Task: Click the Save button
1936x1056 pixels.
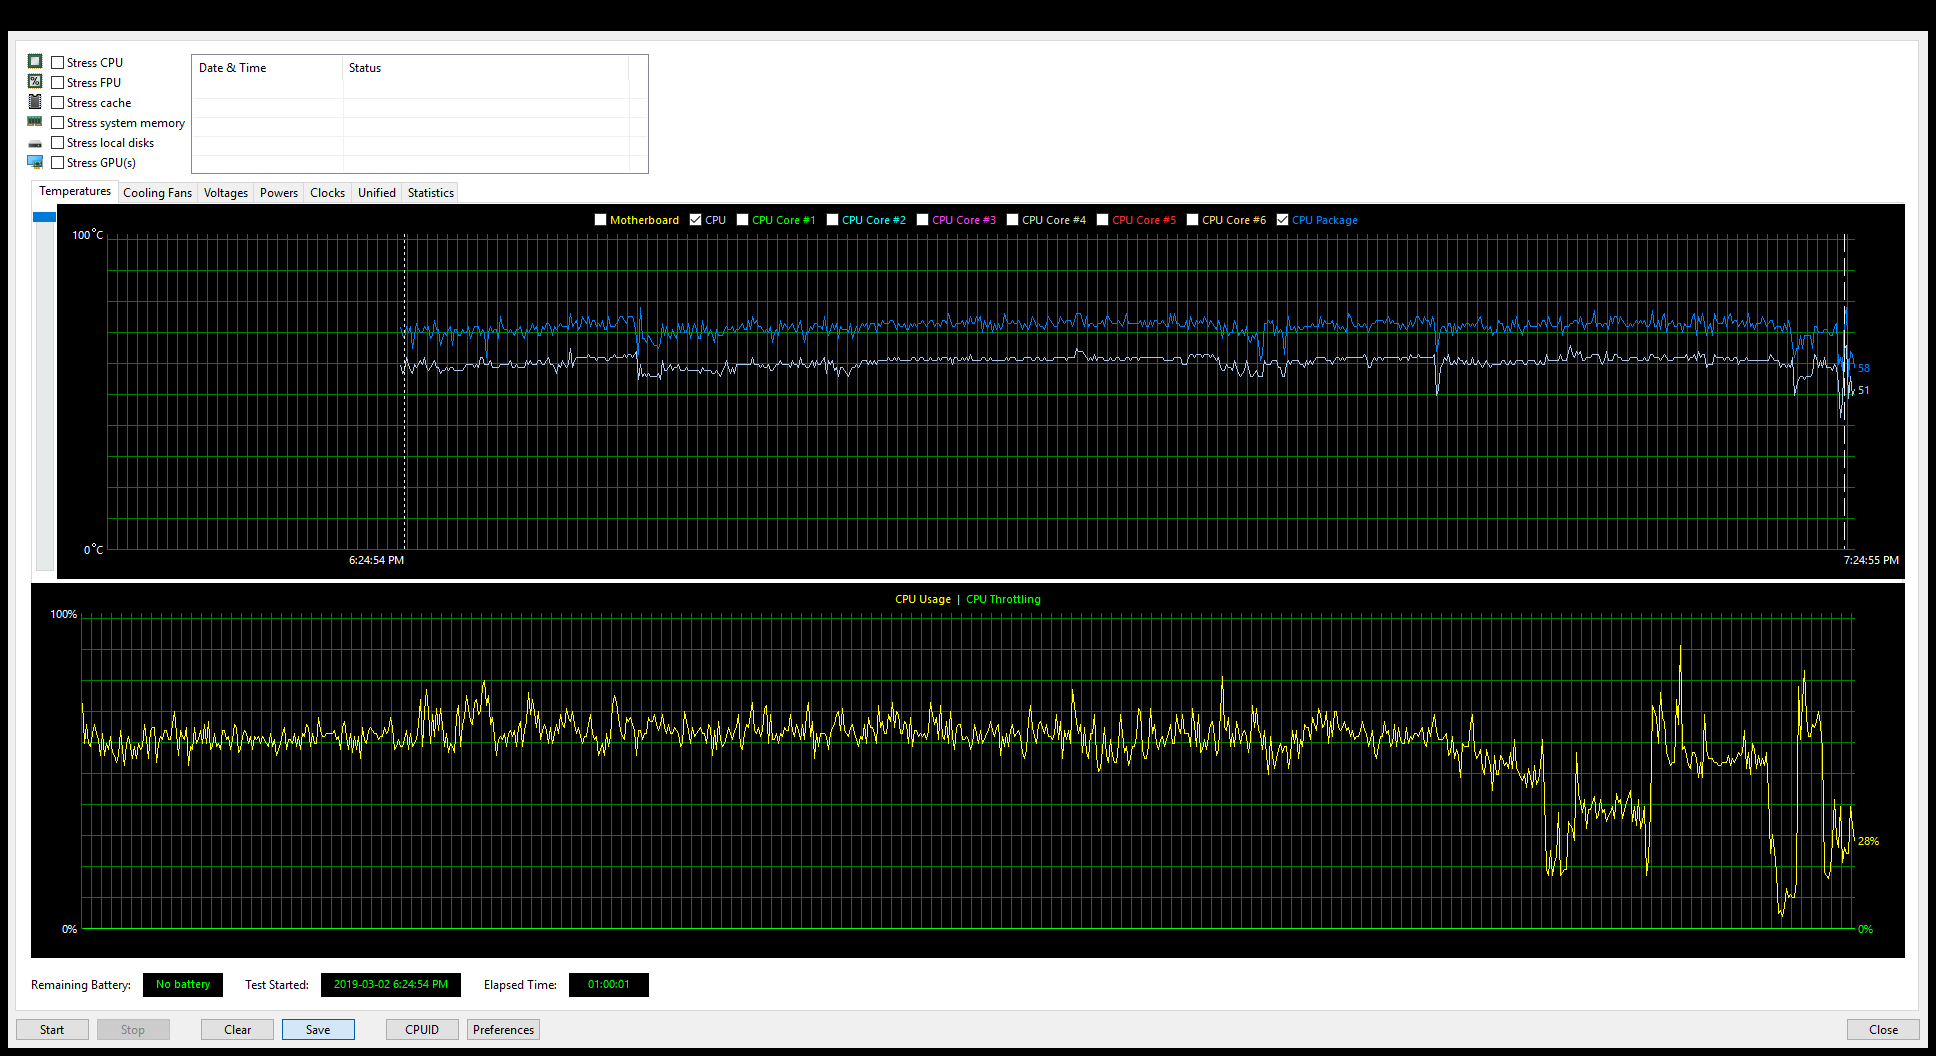Action: click(x=318, y=1030)
